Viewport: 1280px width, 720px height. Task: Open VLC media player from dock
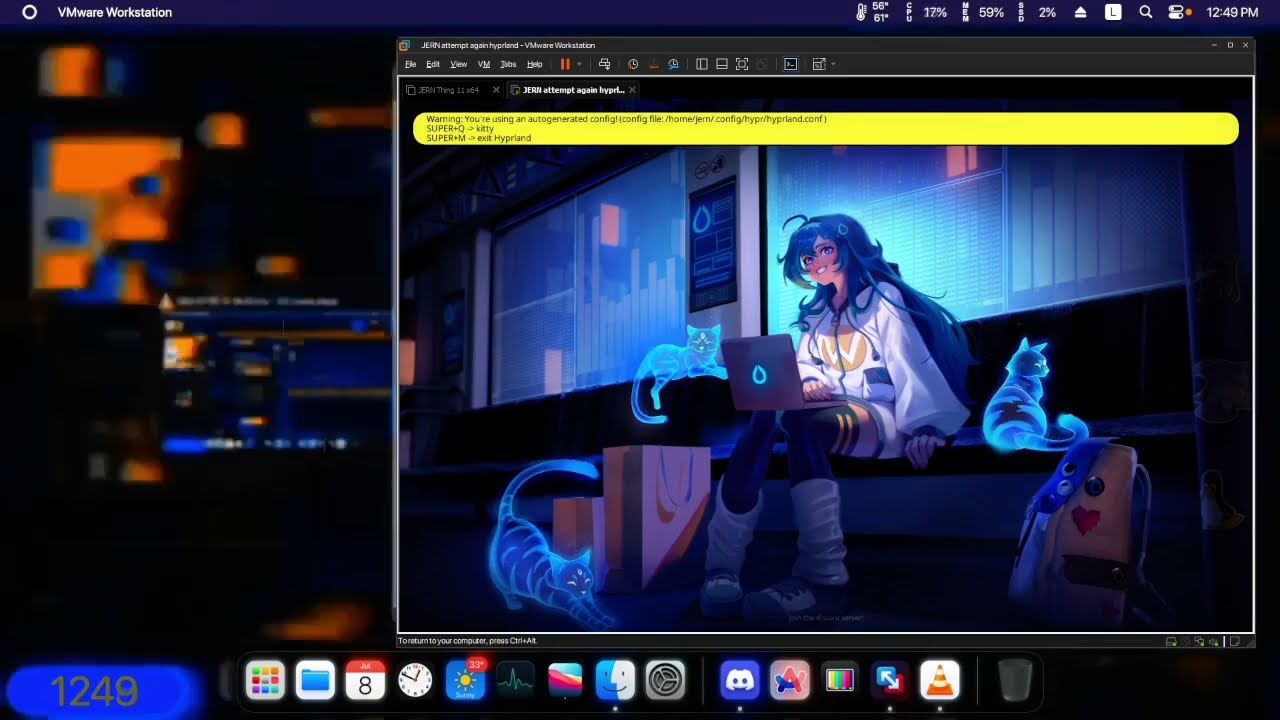click(940, 681)
